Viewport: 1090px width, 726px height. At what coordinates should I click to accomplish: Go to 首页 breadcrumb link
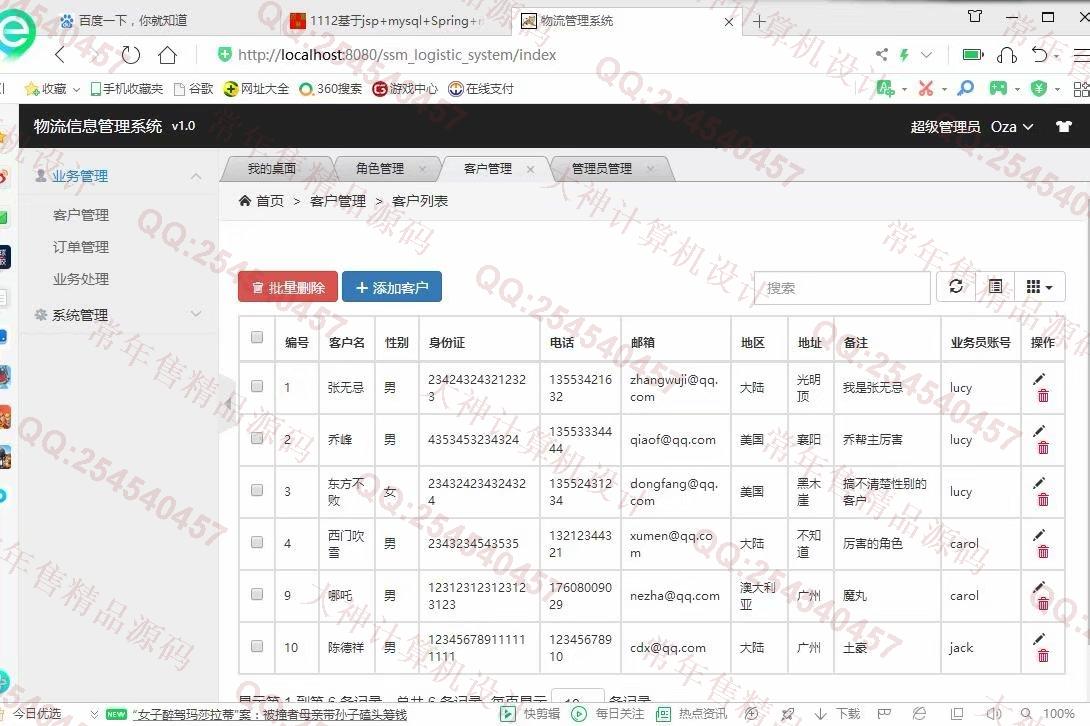pyautogui.click(x=270, y=201)
